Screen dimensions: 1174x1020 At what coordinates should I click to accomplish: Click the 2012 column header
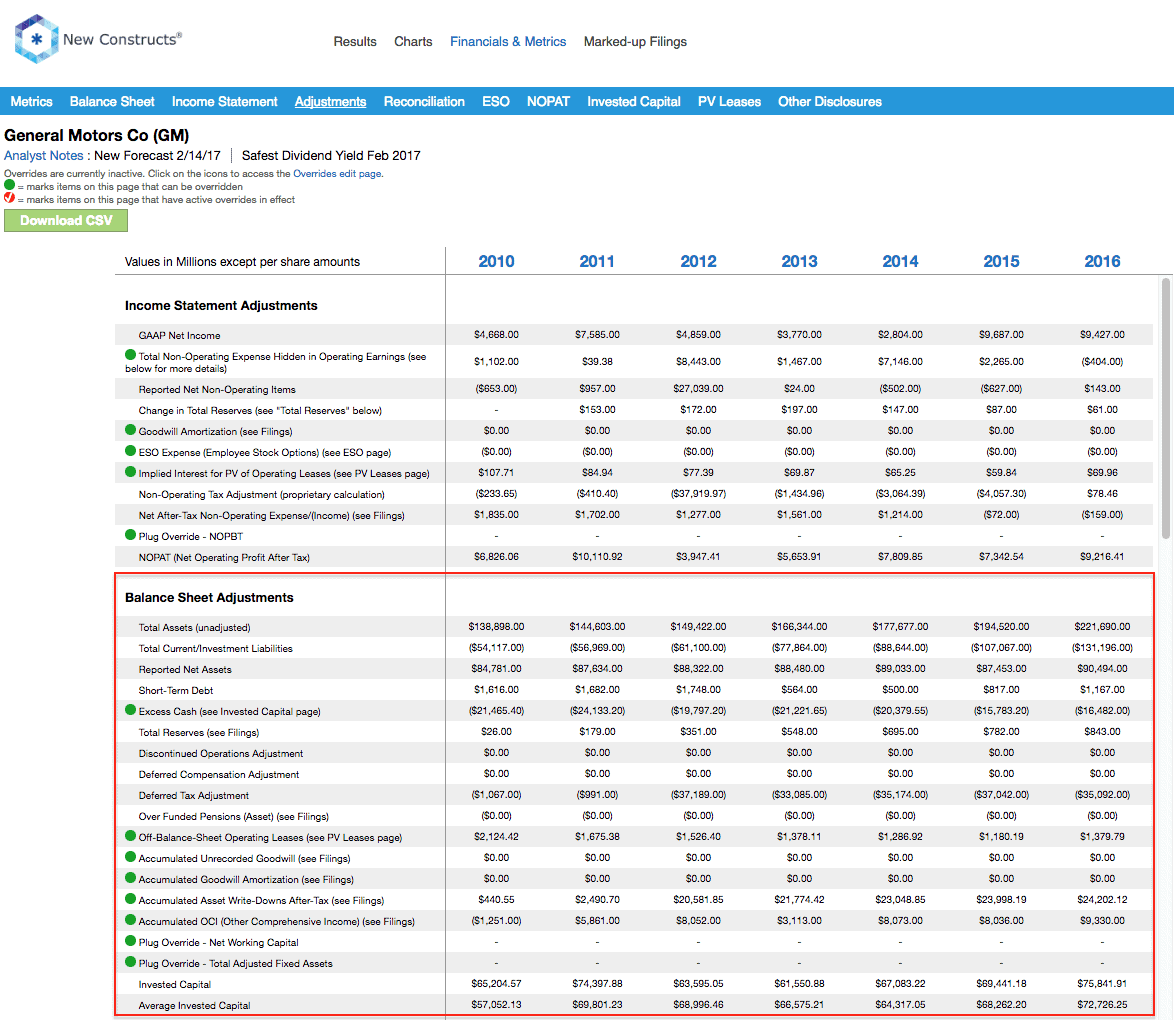[699, 261]
